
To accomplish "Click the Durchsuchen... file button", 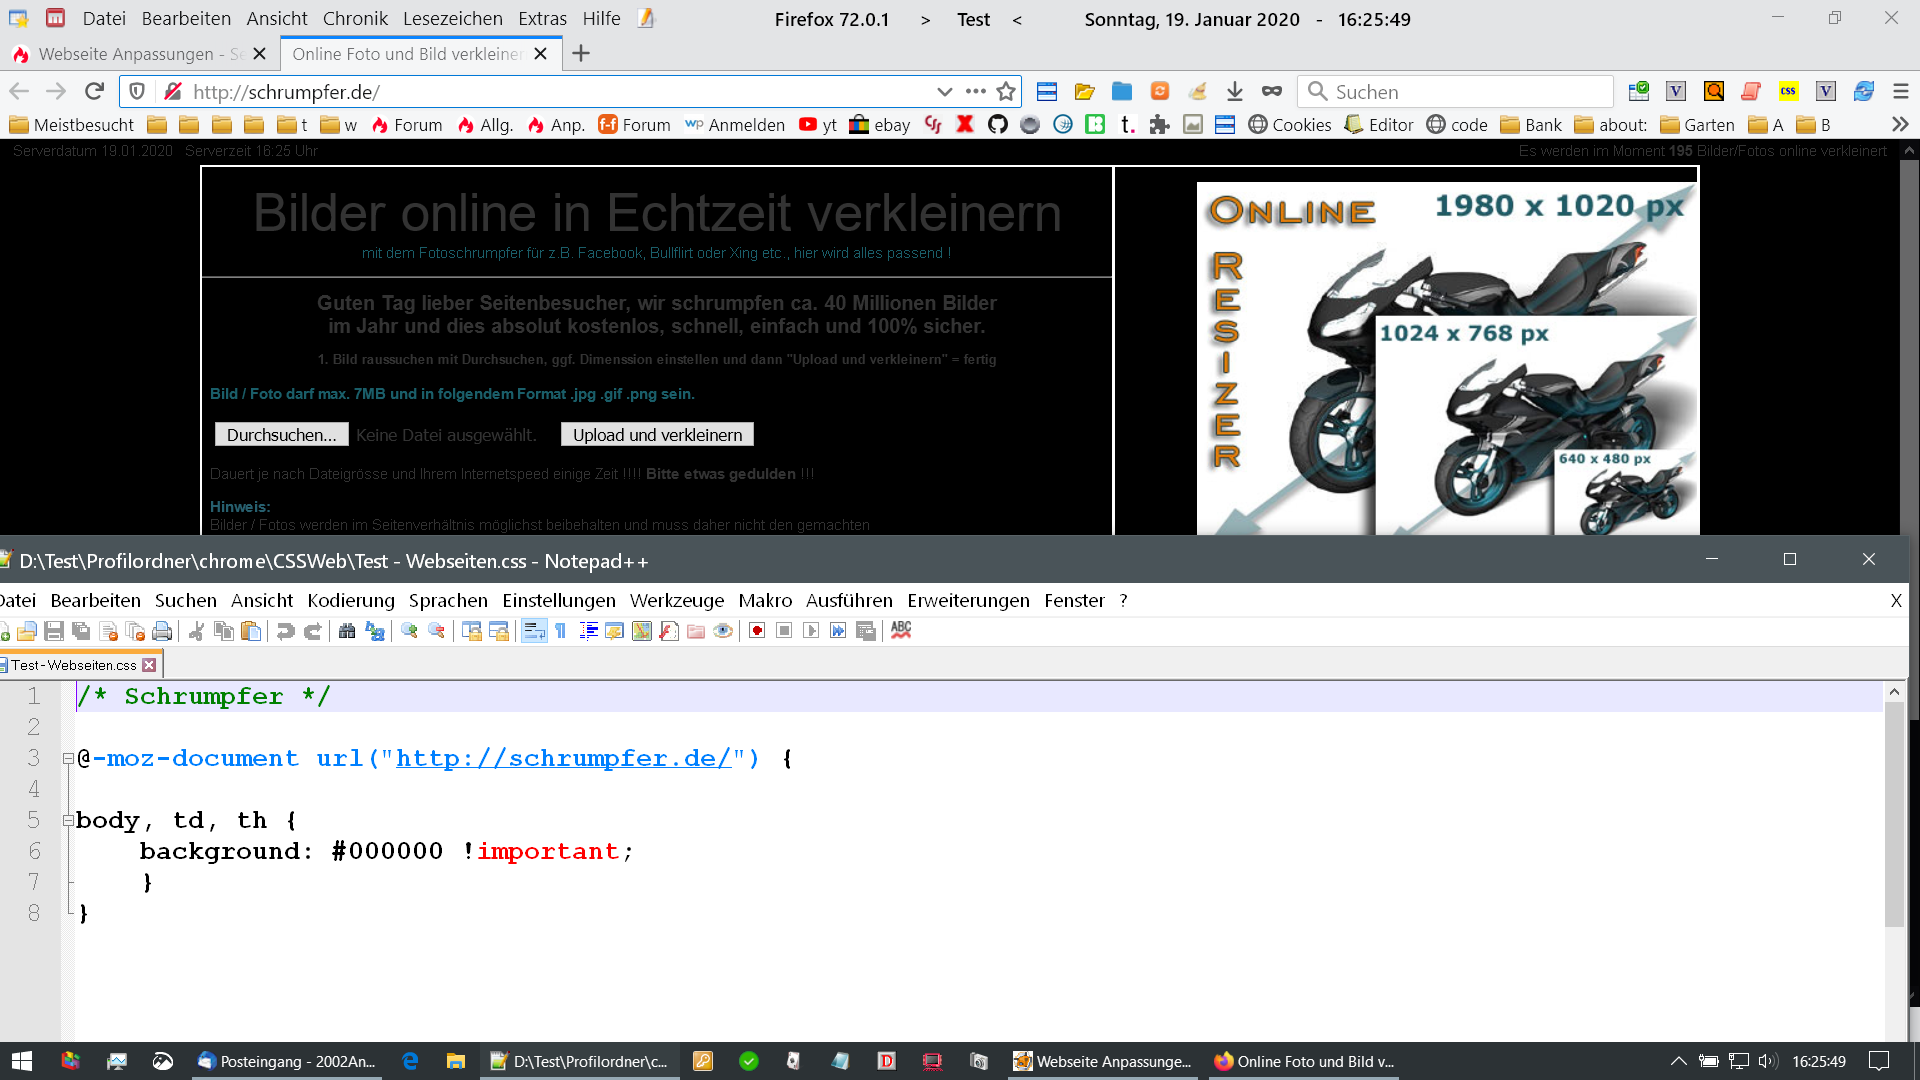I will (281, 435).
